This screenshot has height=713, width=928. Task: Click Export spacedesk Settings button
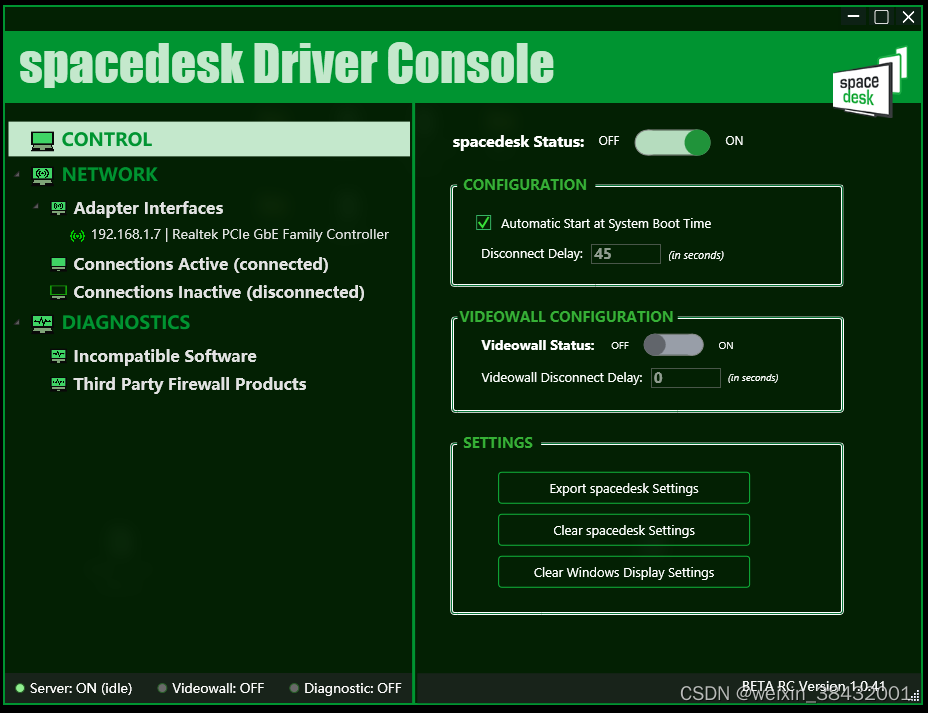point(624,488)
